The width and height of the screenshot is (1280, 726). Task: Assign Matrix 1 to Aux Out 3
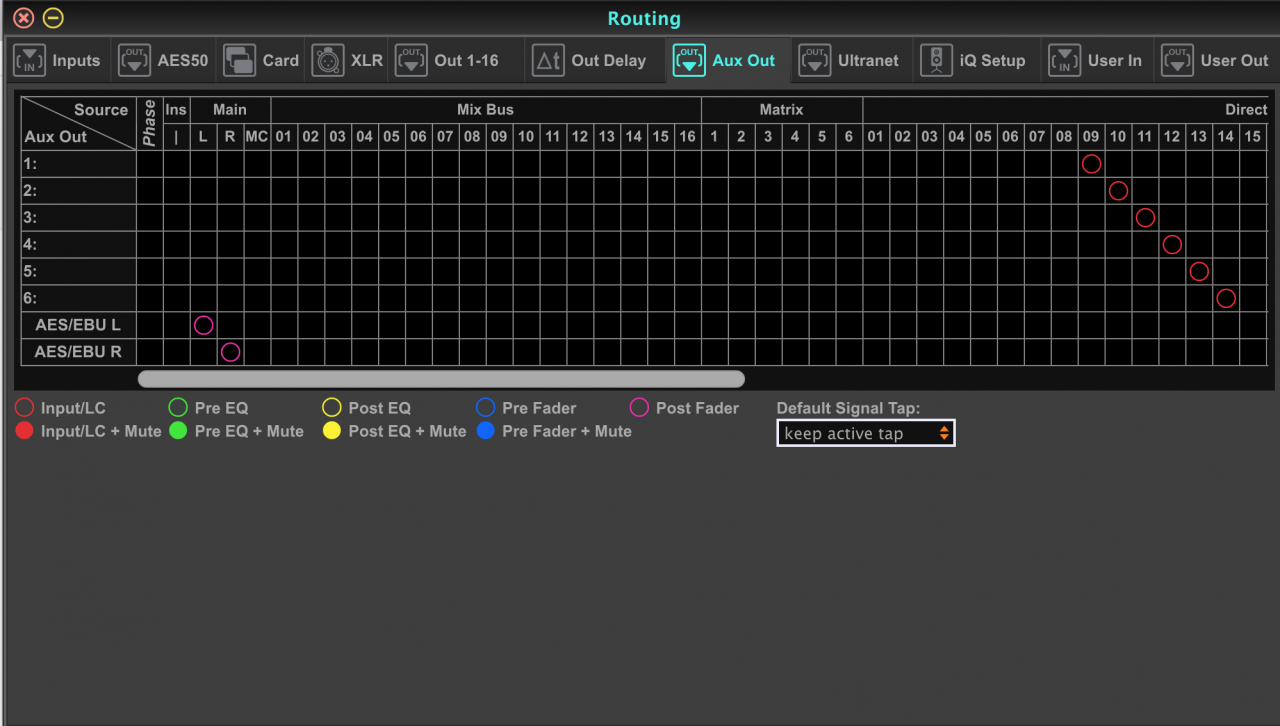(x=715, y=217)
